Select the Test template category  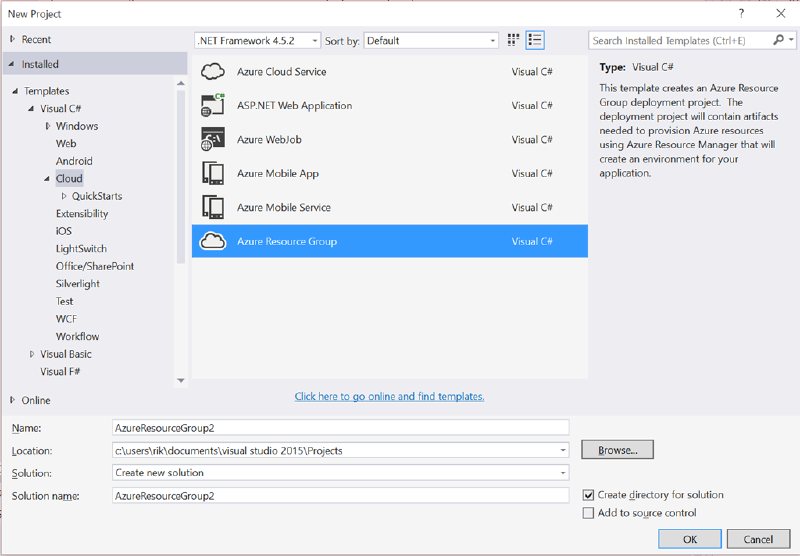(x=64, y=301)
